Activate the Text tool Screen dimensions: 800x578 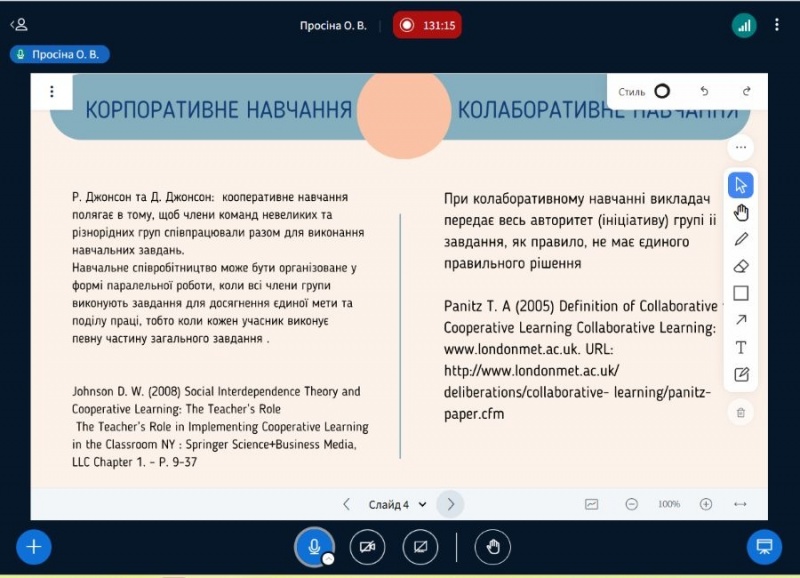point(741,348)
